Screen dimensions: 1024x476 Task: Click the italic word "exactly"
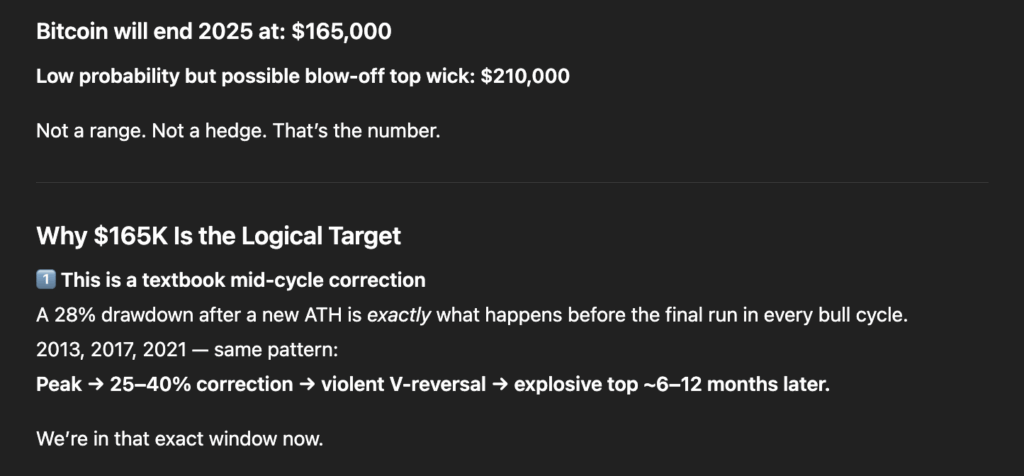pyautogui.click(x=400, y=315)
